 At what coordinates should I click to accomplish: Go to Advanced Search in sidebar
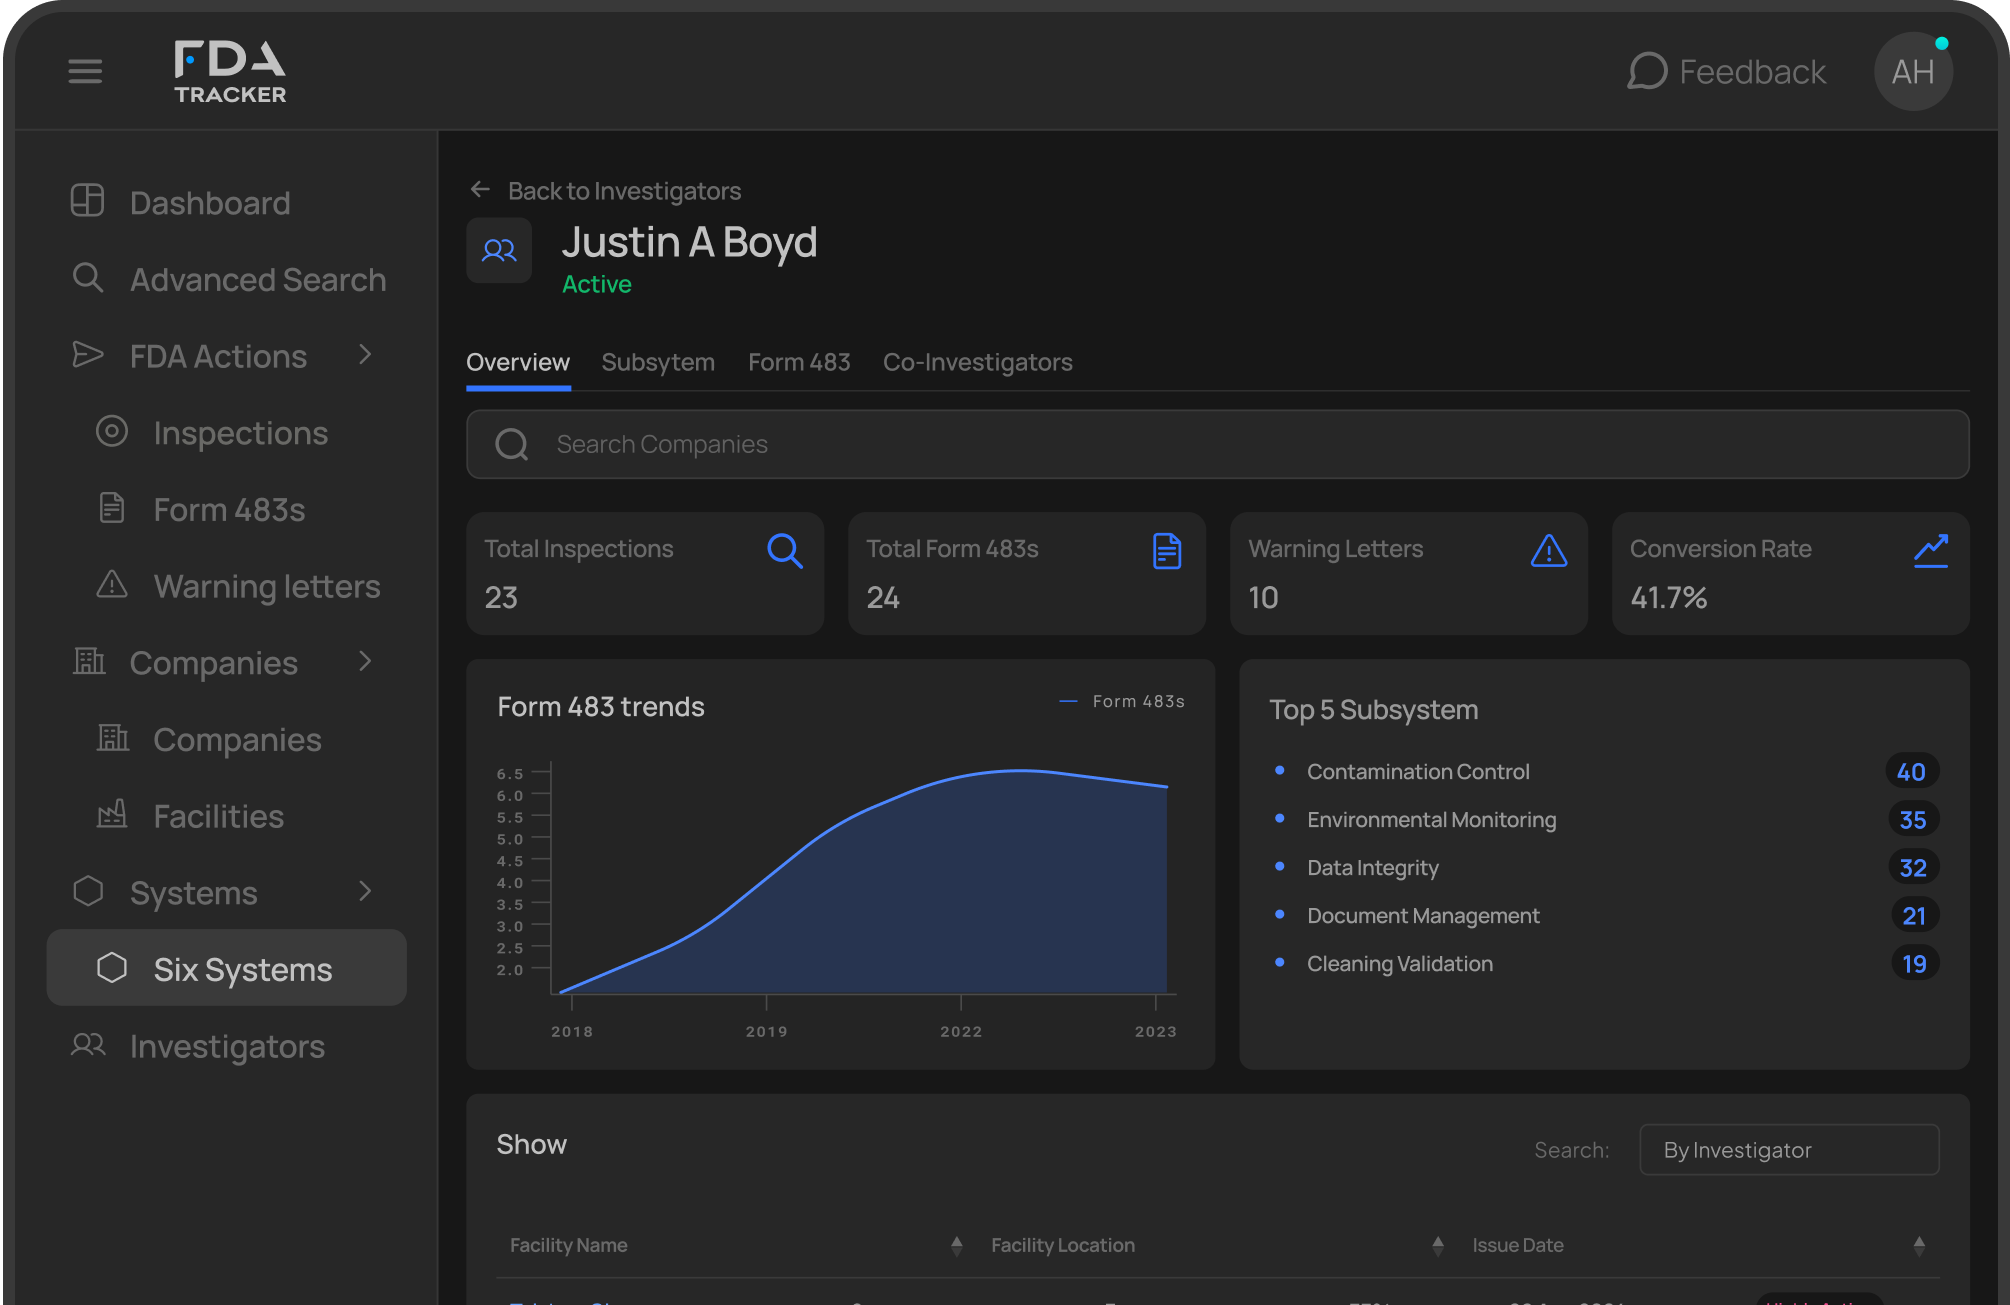(257, 279)
